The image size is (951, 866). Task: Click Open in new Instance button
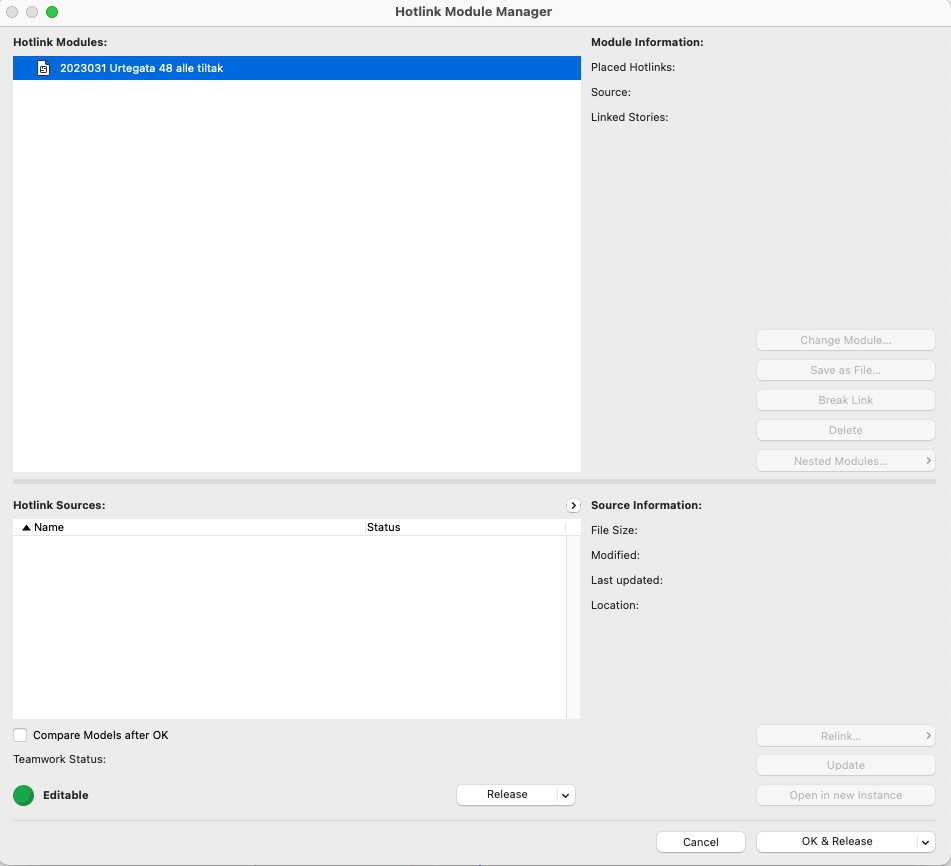tap(845, 795)
